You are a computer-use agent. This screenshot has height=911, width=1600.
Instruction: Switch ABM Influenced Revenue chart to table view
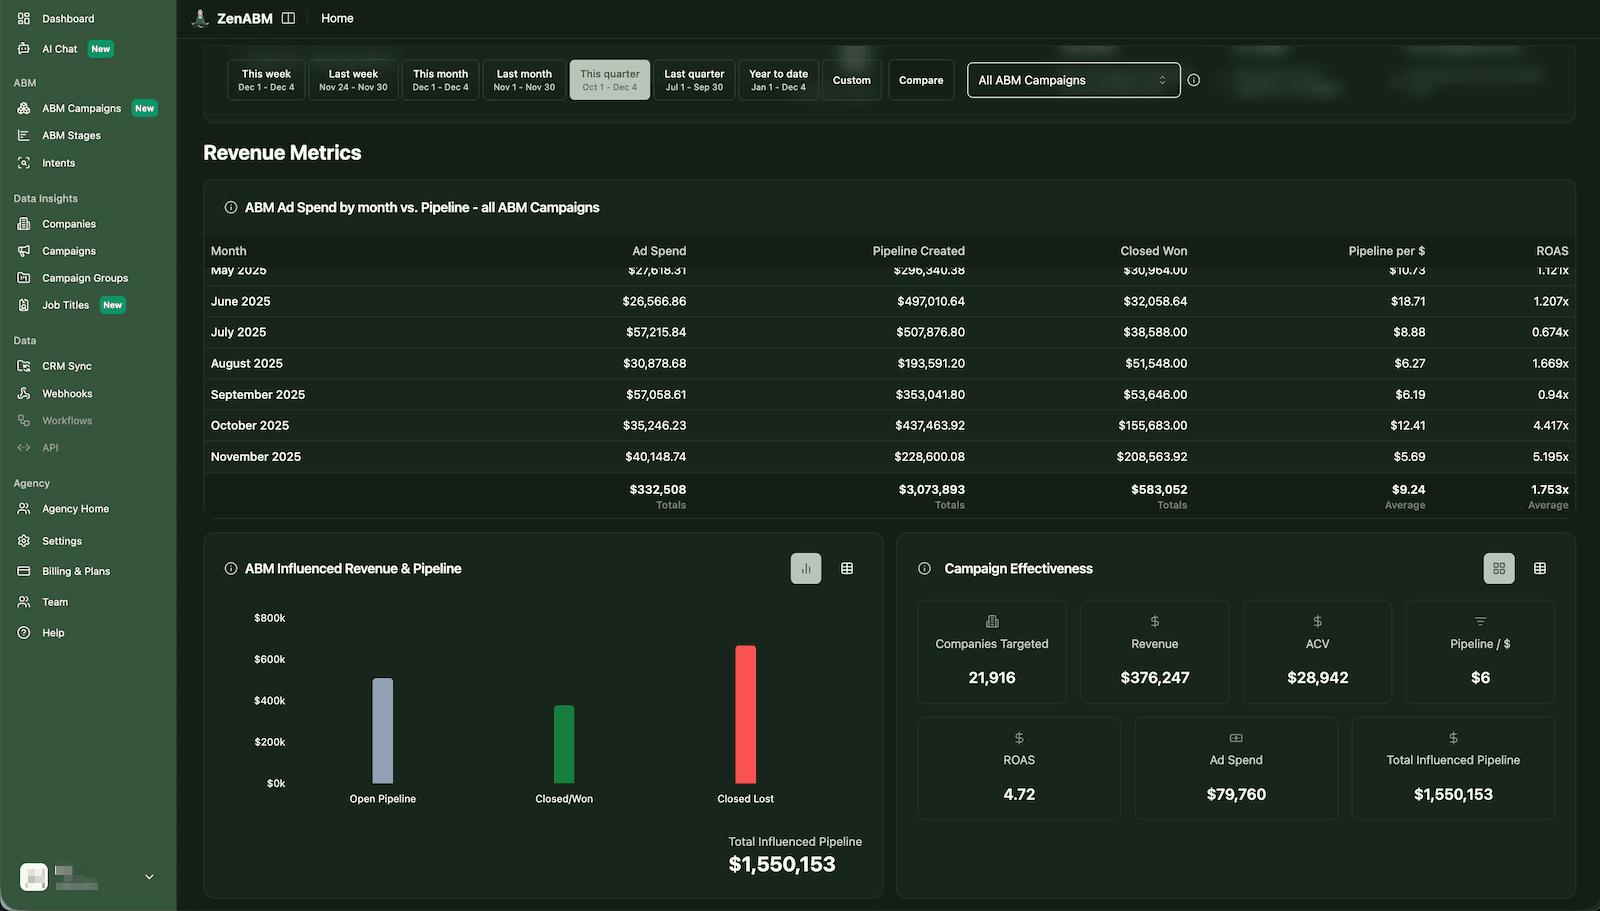[846, 568]
